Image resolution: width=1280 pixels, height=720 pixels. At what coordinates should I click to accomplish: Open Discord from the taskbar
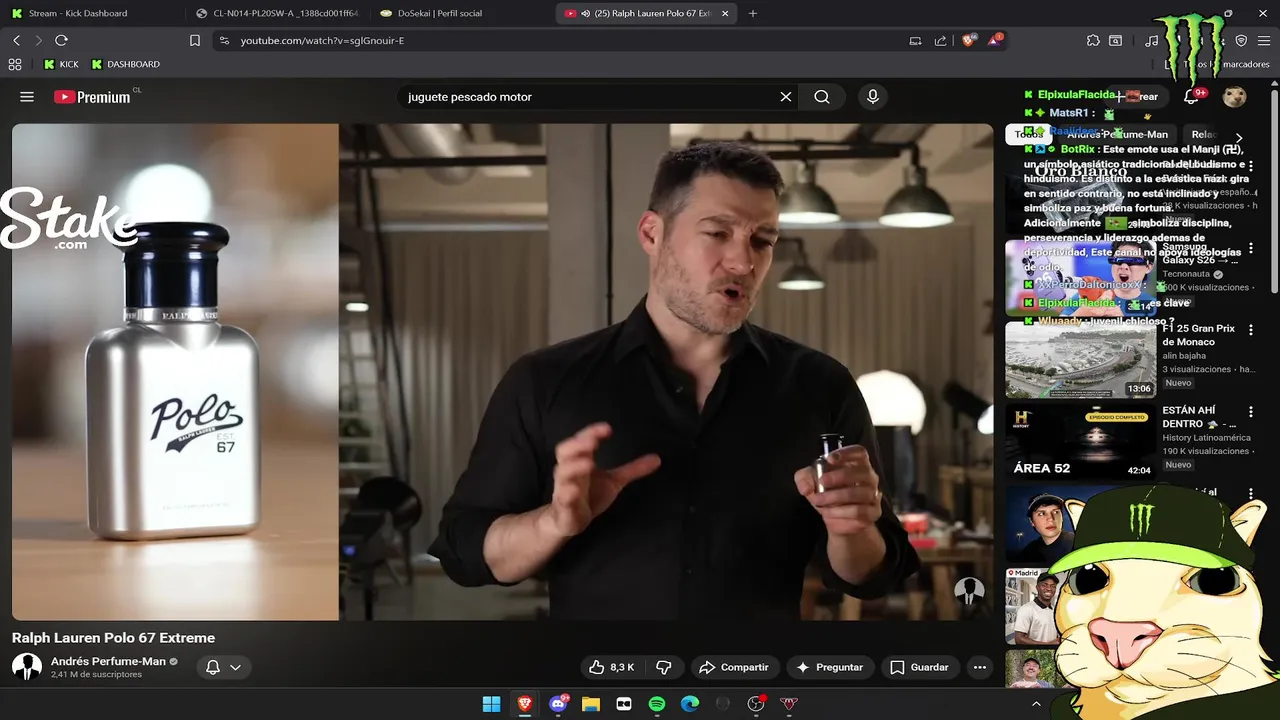(x=558, y=704)
